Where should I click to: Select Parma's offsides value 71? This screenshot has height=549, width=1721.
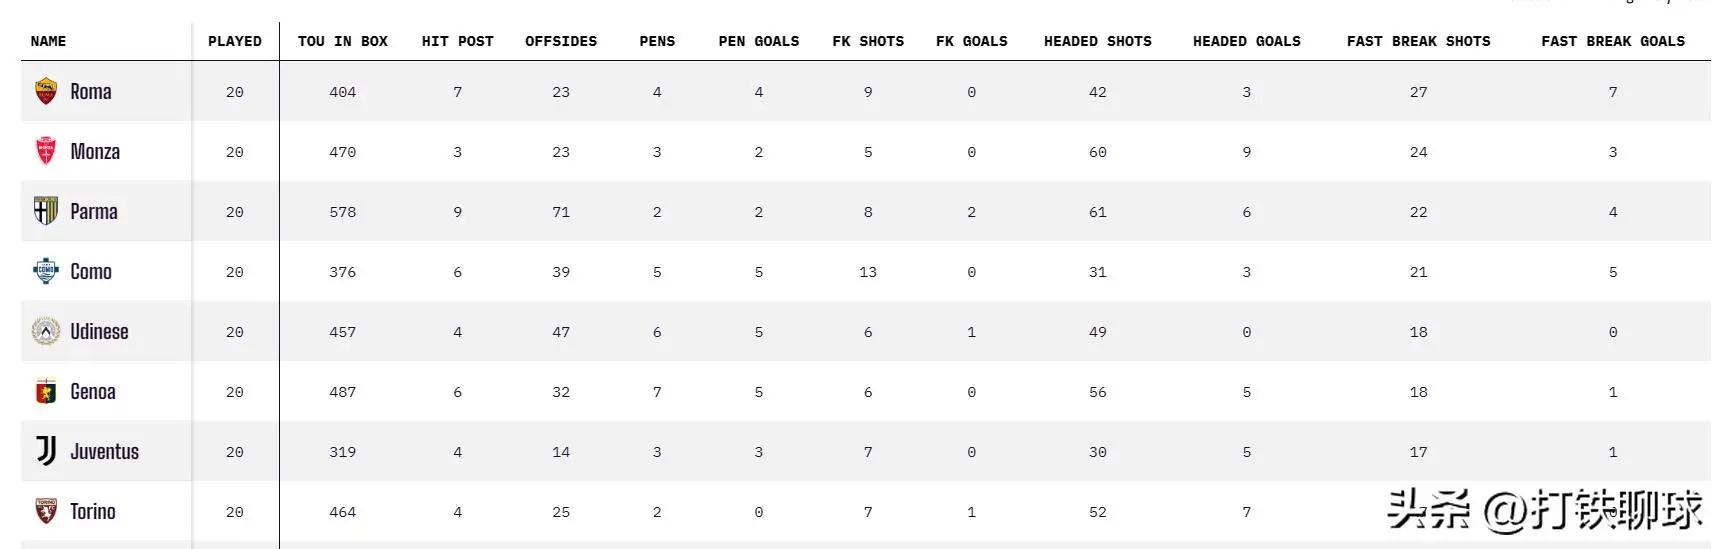click(561, 212)
